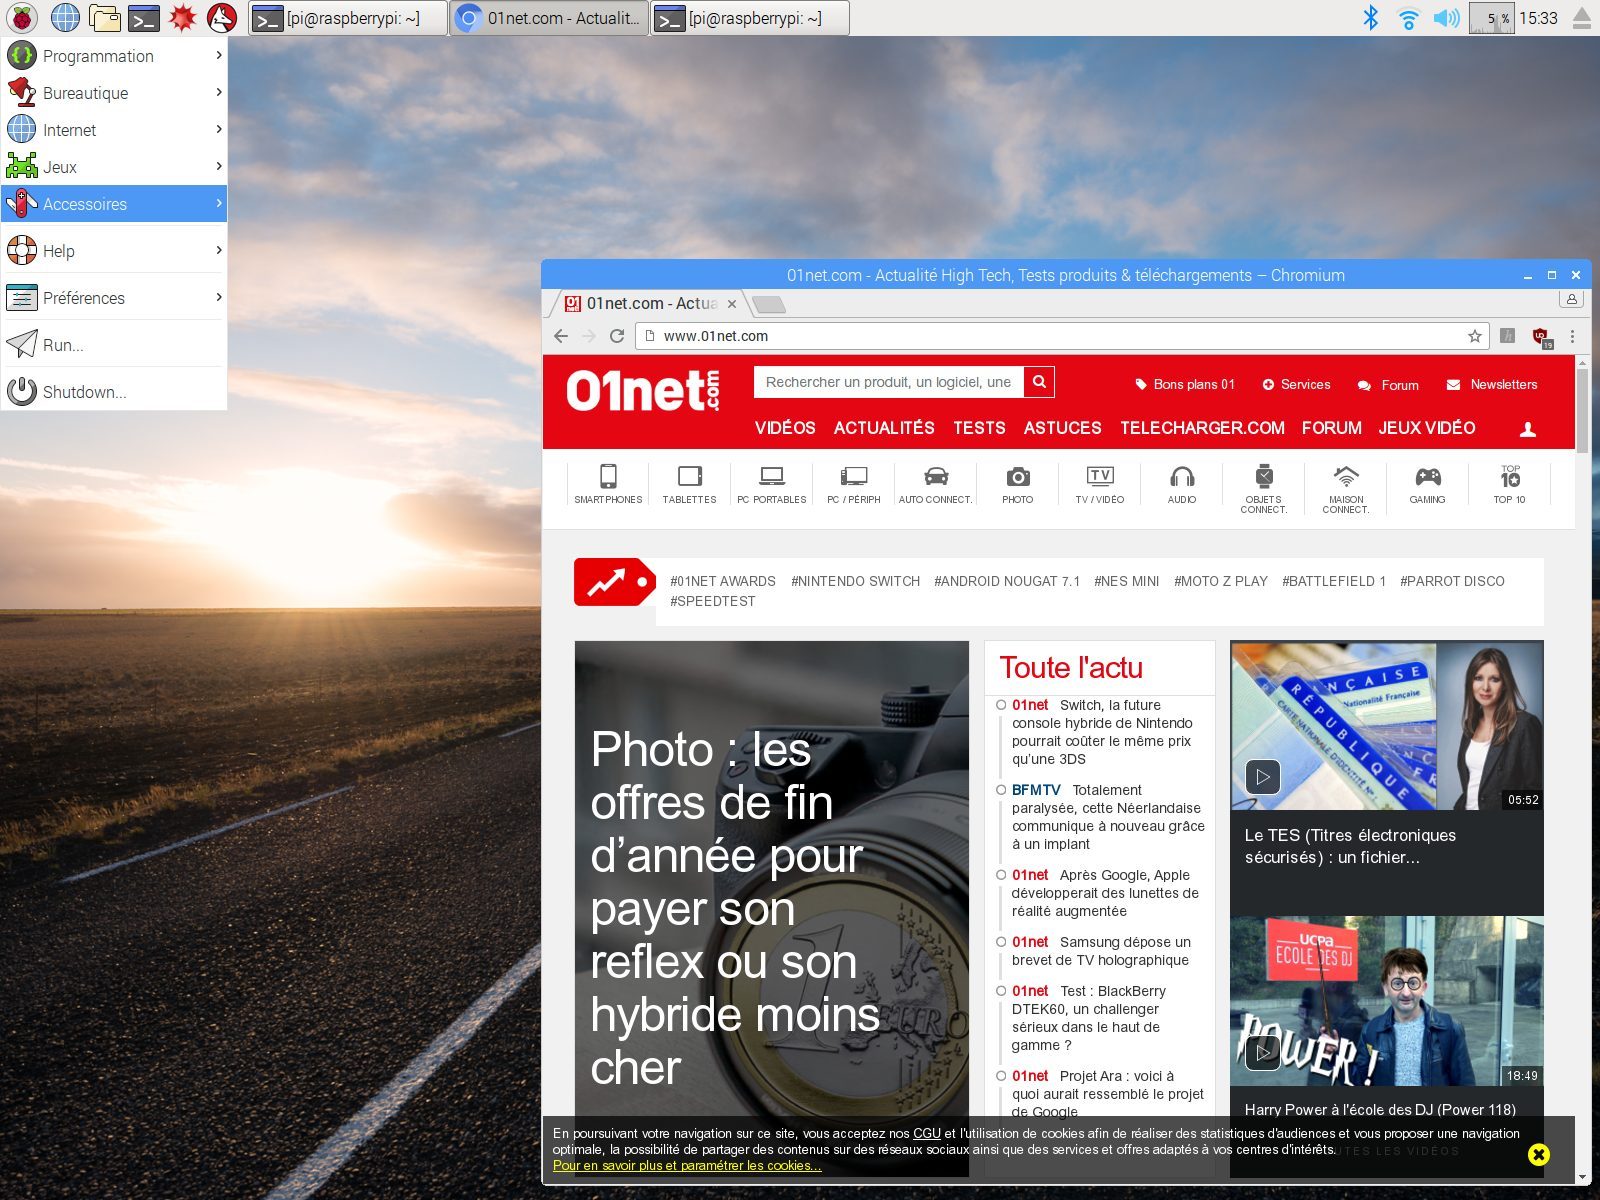The height and width of the screenshot is (1200, 1600).
Task: Choose Shutdown... from the menu
Action: point(114,392)
